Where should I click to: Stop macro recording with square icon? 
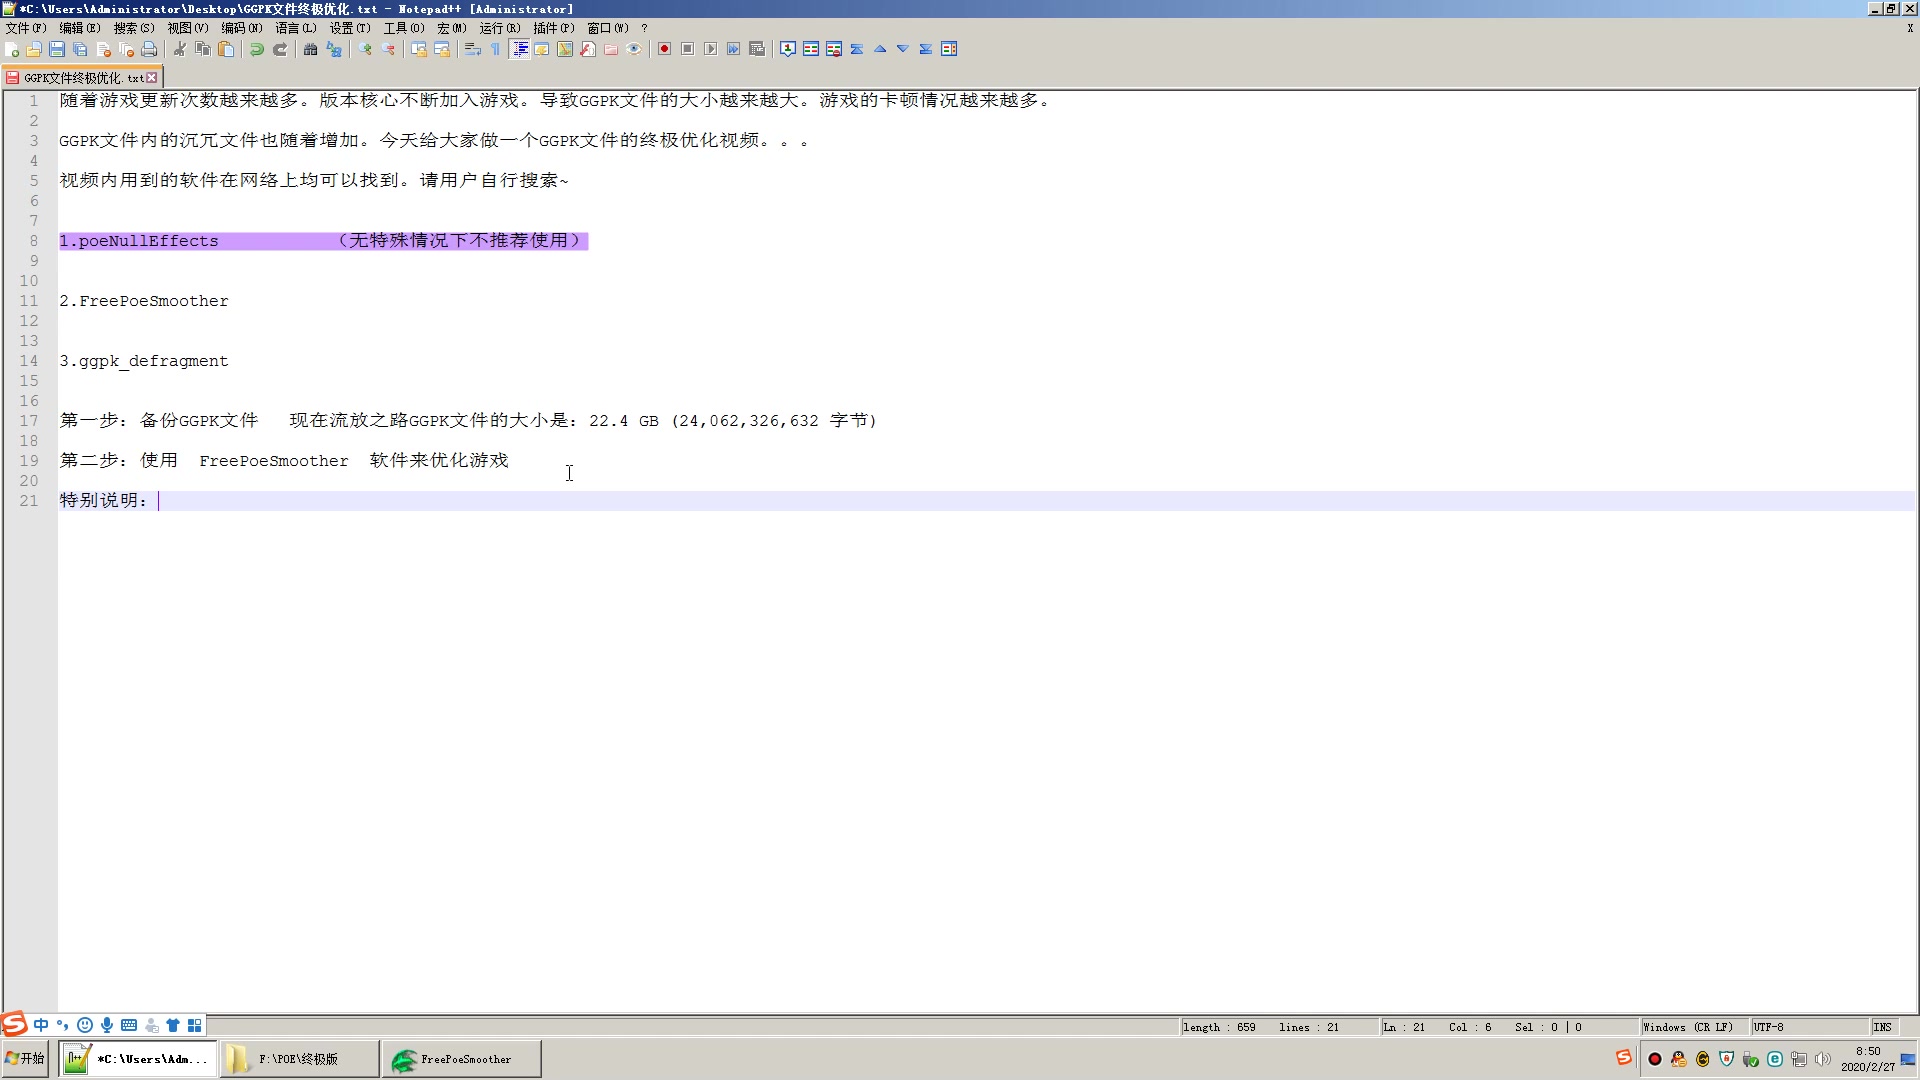point(688,49)
